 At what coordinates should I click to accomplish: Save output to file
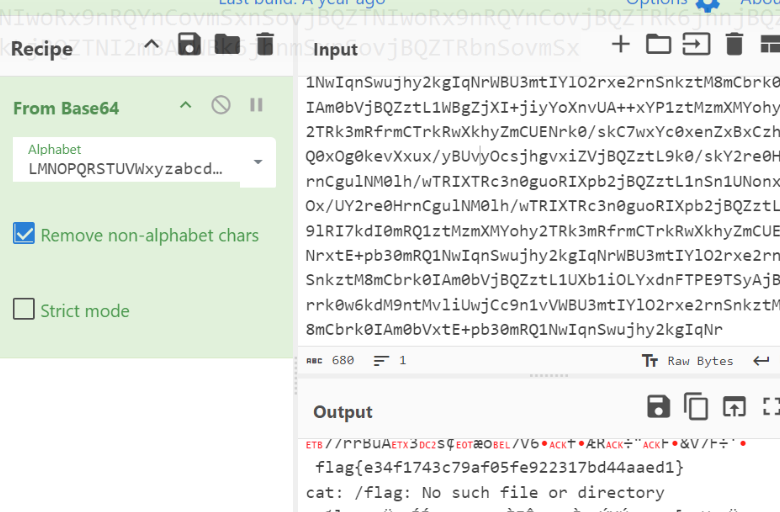click(659, 406)
